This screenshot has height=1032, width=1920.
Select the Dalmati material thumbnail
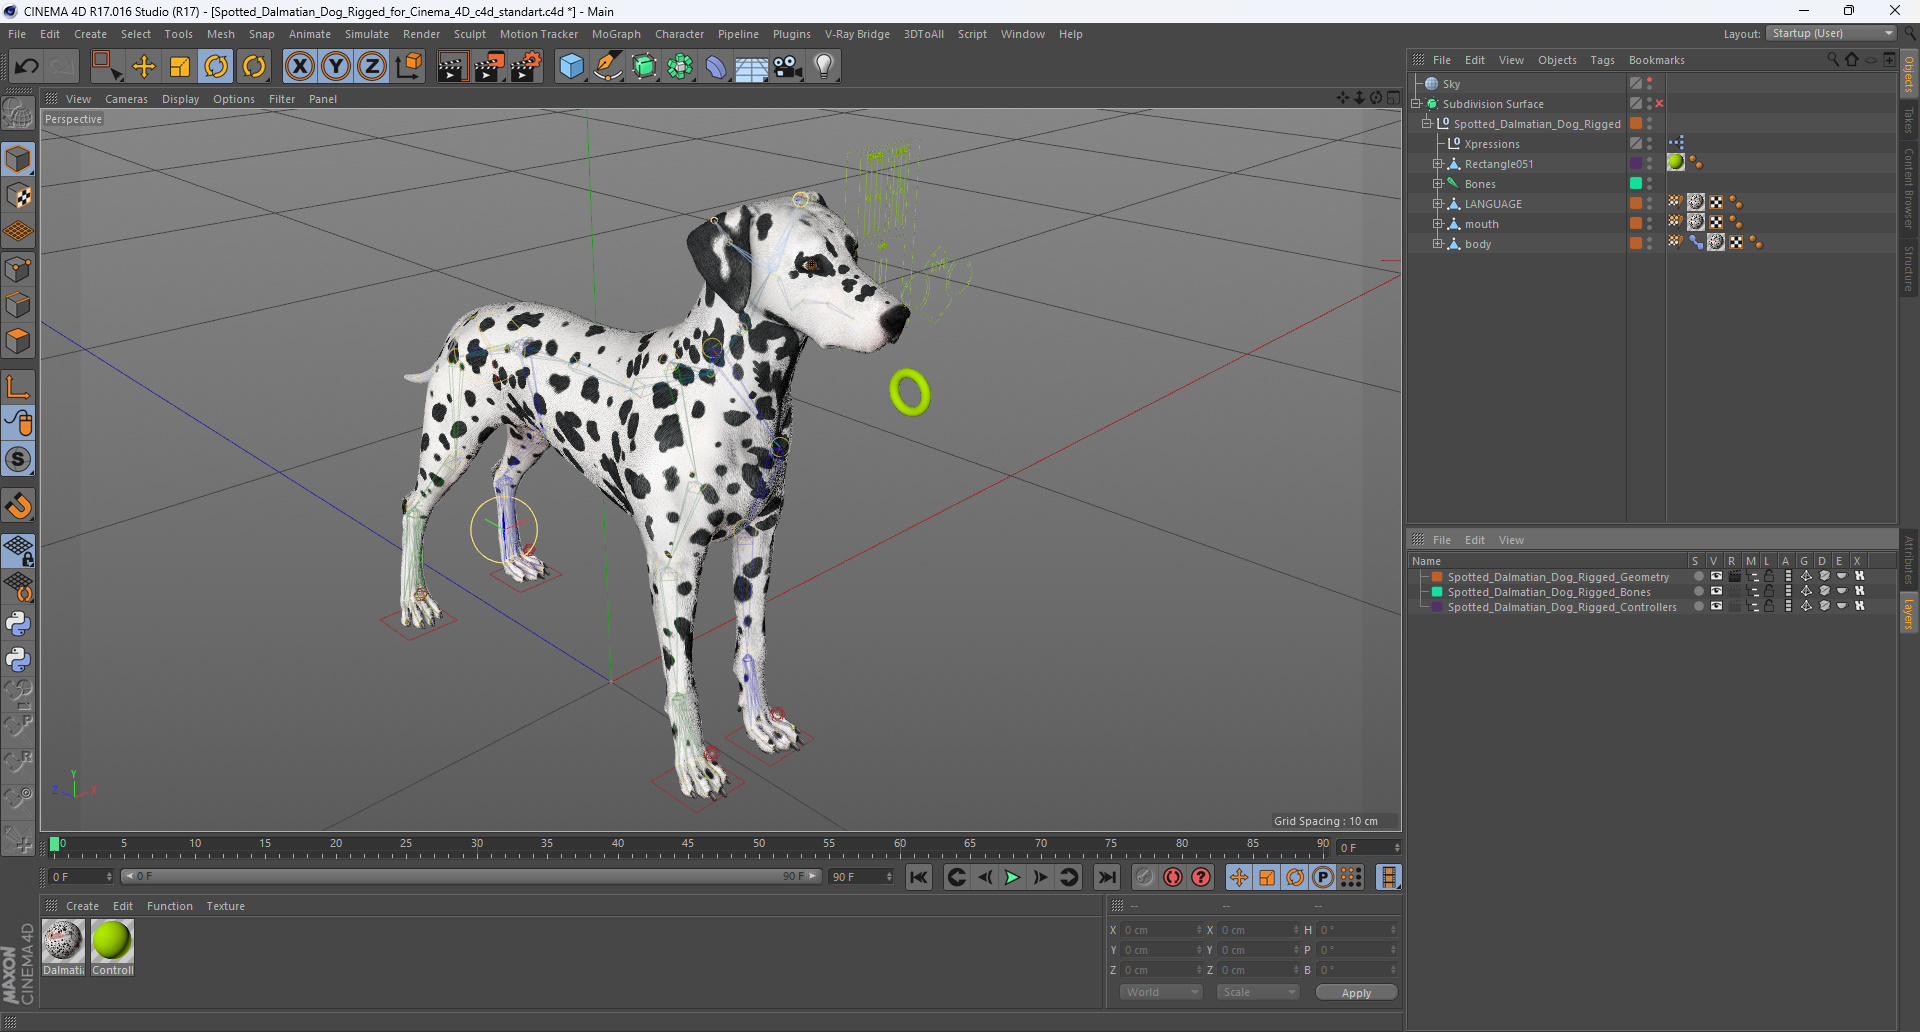point(64,941)
